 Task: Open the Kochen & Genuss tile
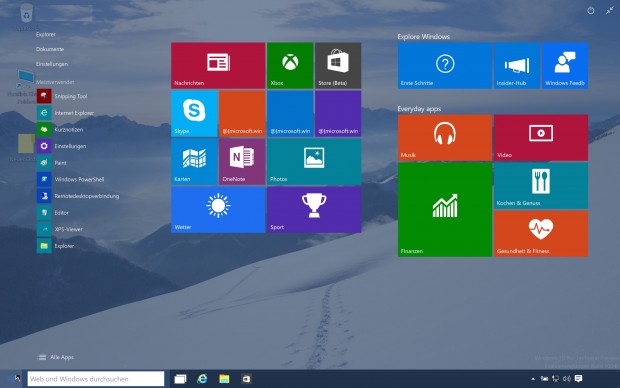click(541, 185)
